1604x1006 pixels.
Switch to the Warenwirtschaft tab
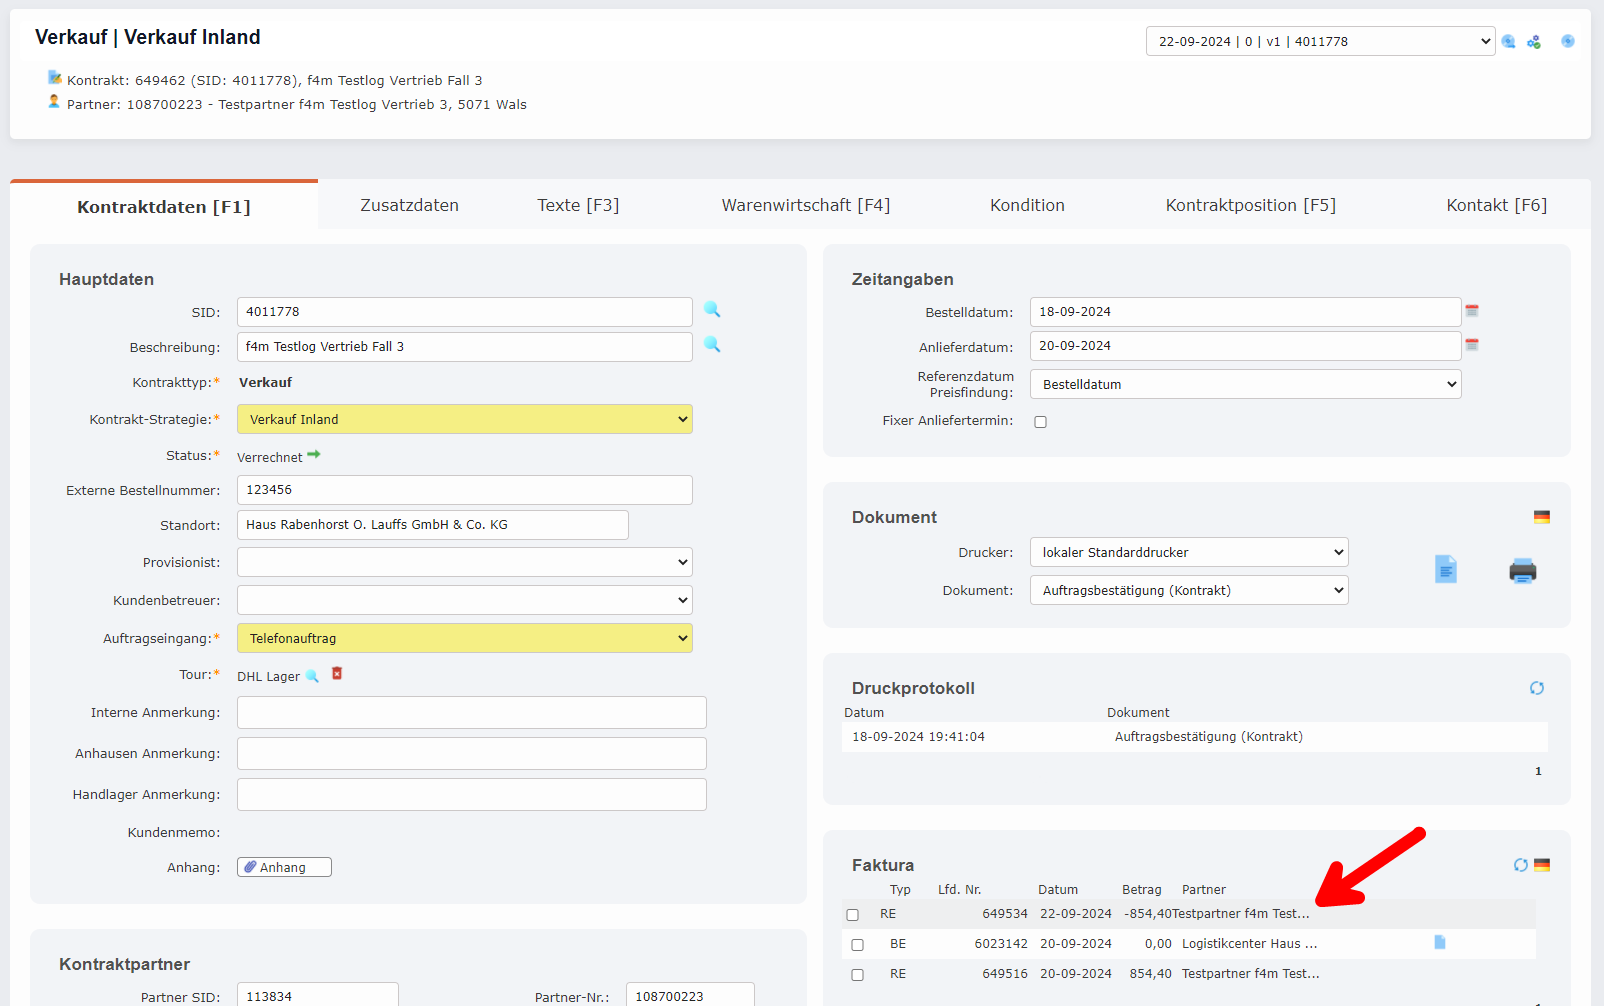804,205
